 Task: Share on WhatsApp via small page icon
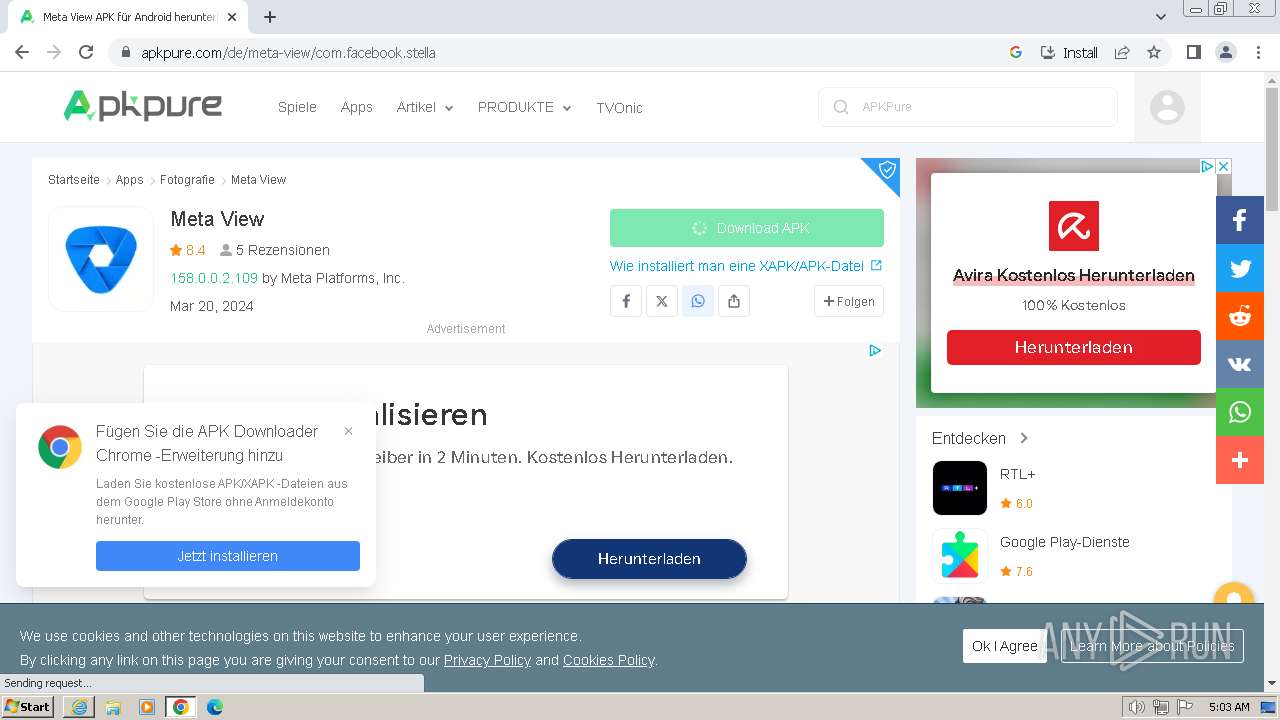coord(698,301)
